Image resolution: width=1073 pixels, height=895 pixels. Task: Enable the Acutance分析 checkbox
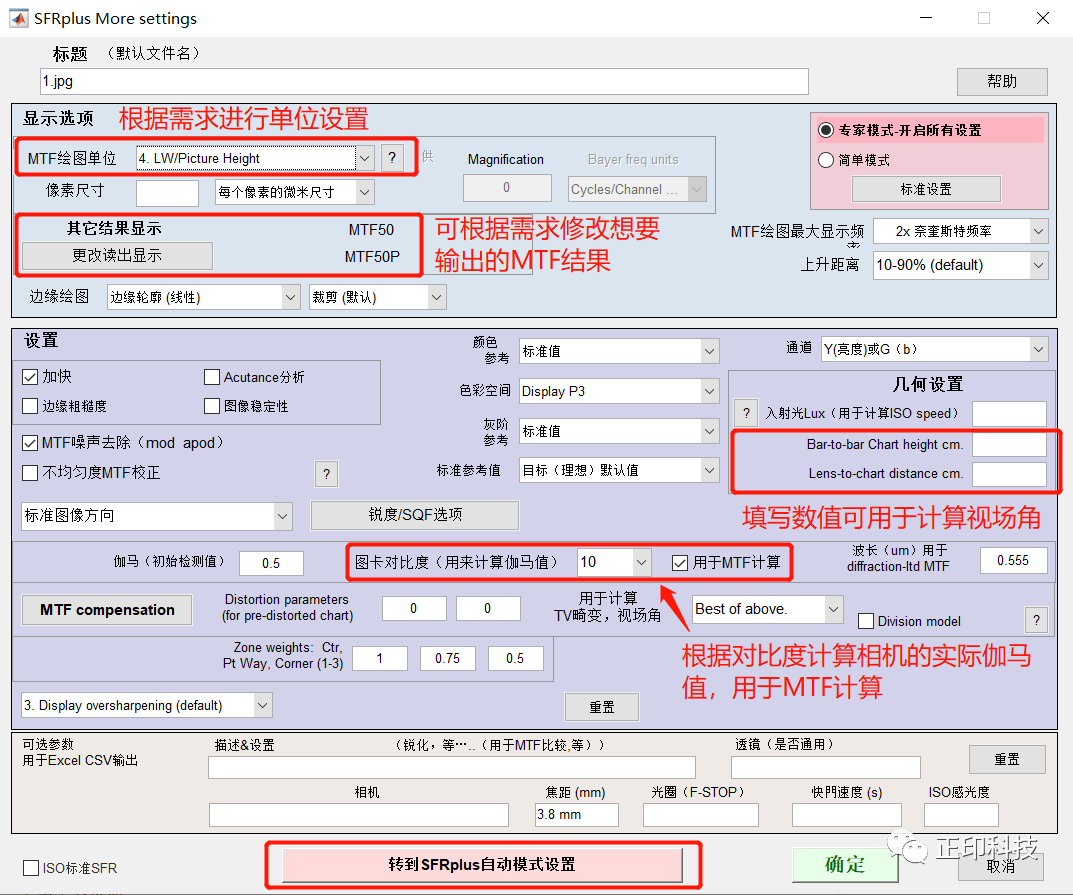(x=211, y=377)
